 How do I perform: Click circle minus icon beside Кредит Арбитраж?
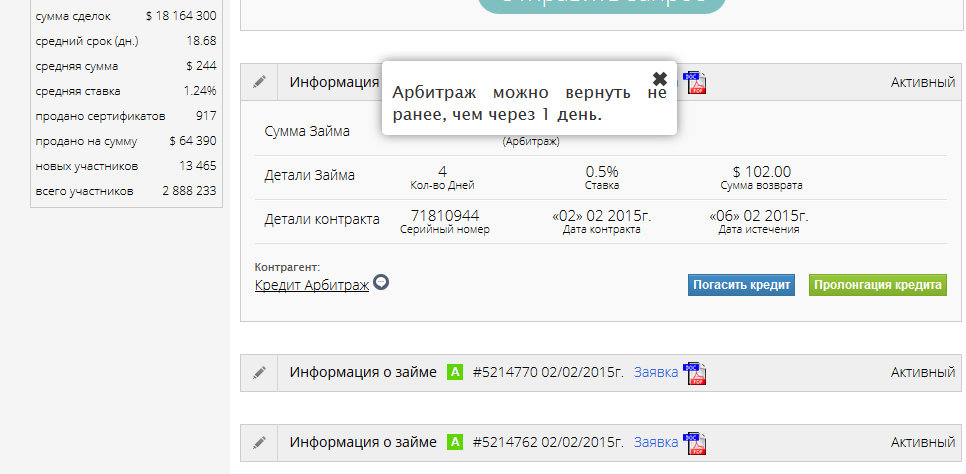381,282
